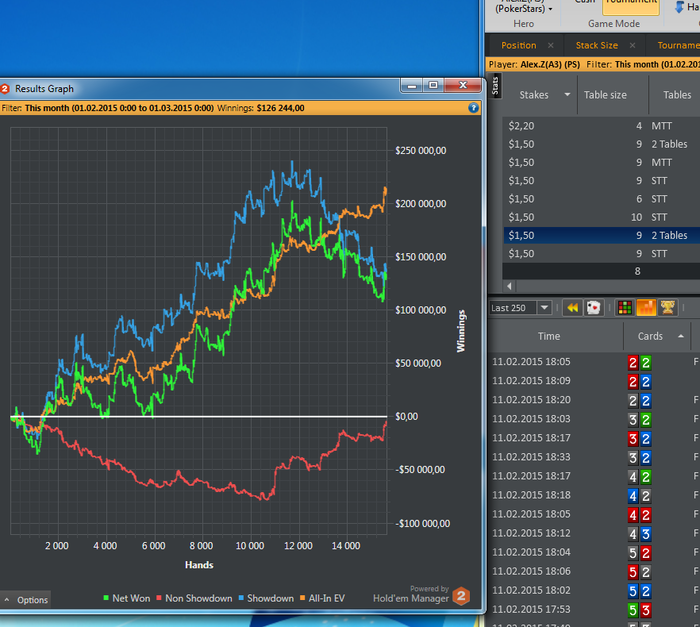Click the yellow rewind arrows icon
The width and height of the screenshot is (700, 627).
tap(573, 308)
